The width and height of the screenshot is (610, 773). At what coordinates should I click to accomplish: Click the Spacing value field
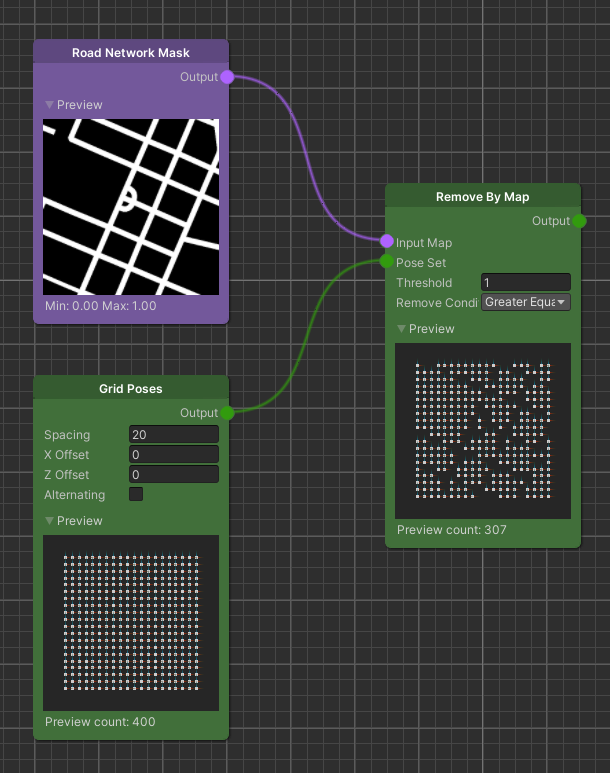pyautogui.click(x=173, y=434)
